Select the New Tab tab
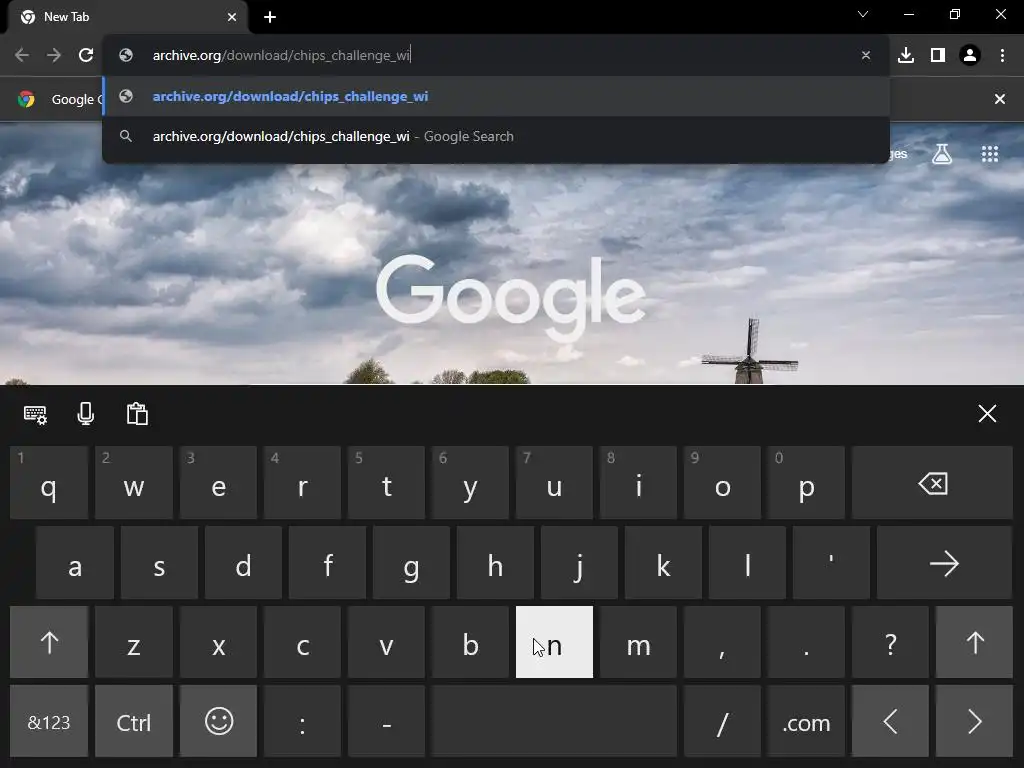1024x768 pixels. (x=127, y=17)
